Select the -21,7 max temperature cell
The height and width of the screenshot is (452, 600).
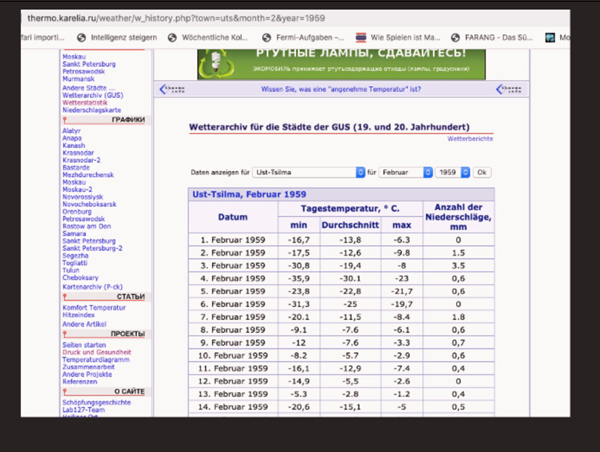coord(402,291)
